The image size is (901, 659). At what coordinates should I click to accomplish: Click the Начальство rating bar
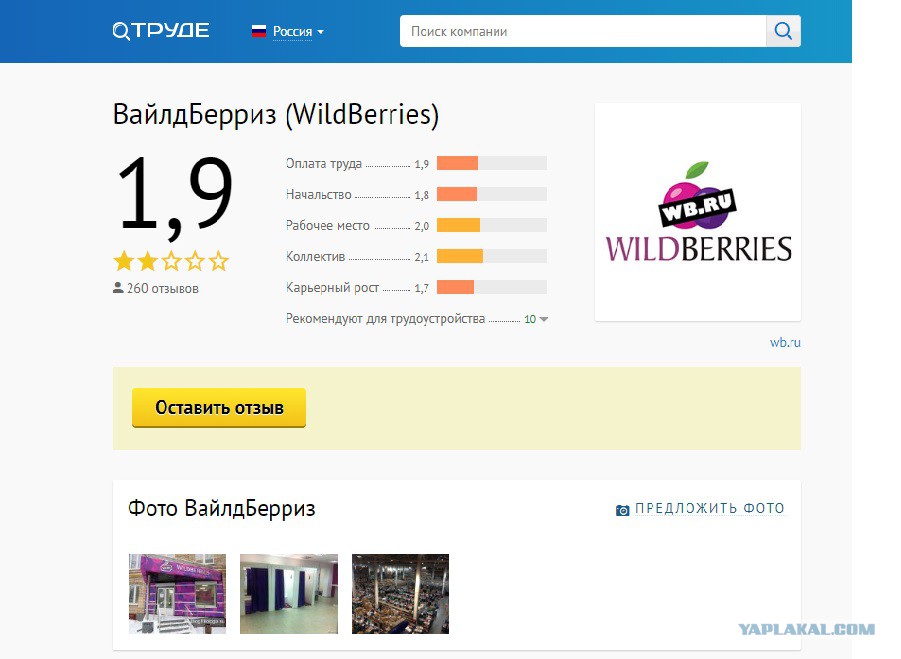[x=491, y=194]
